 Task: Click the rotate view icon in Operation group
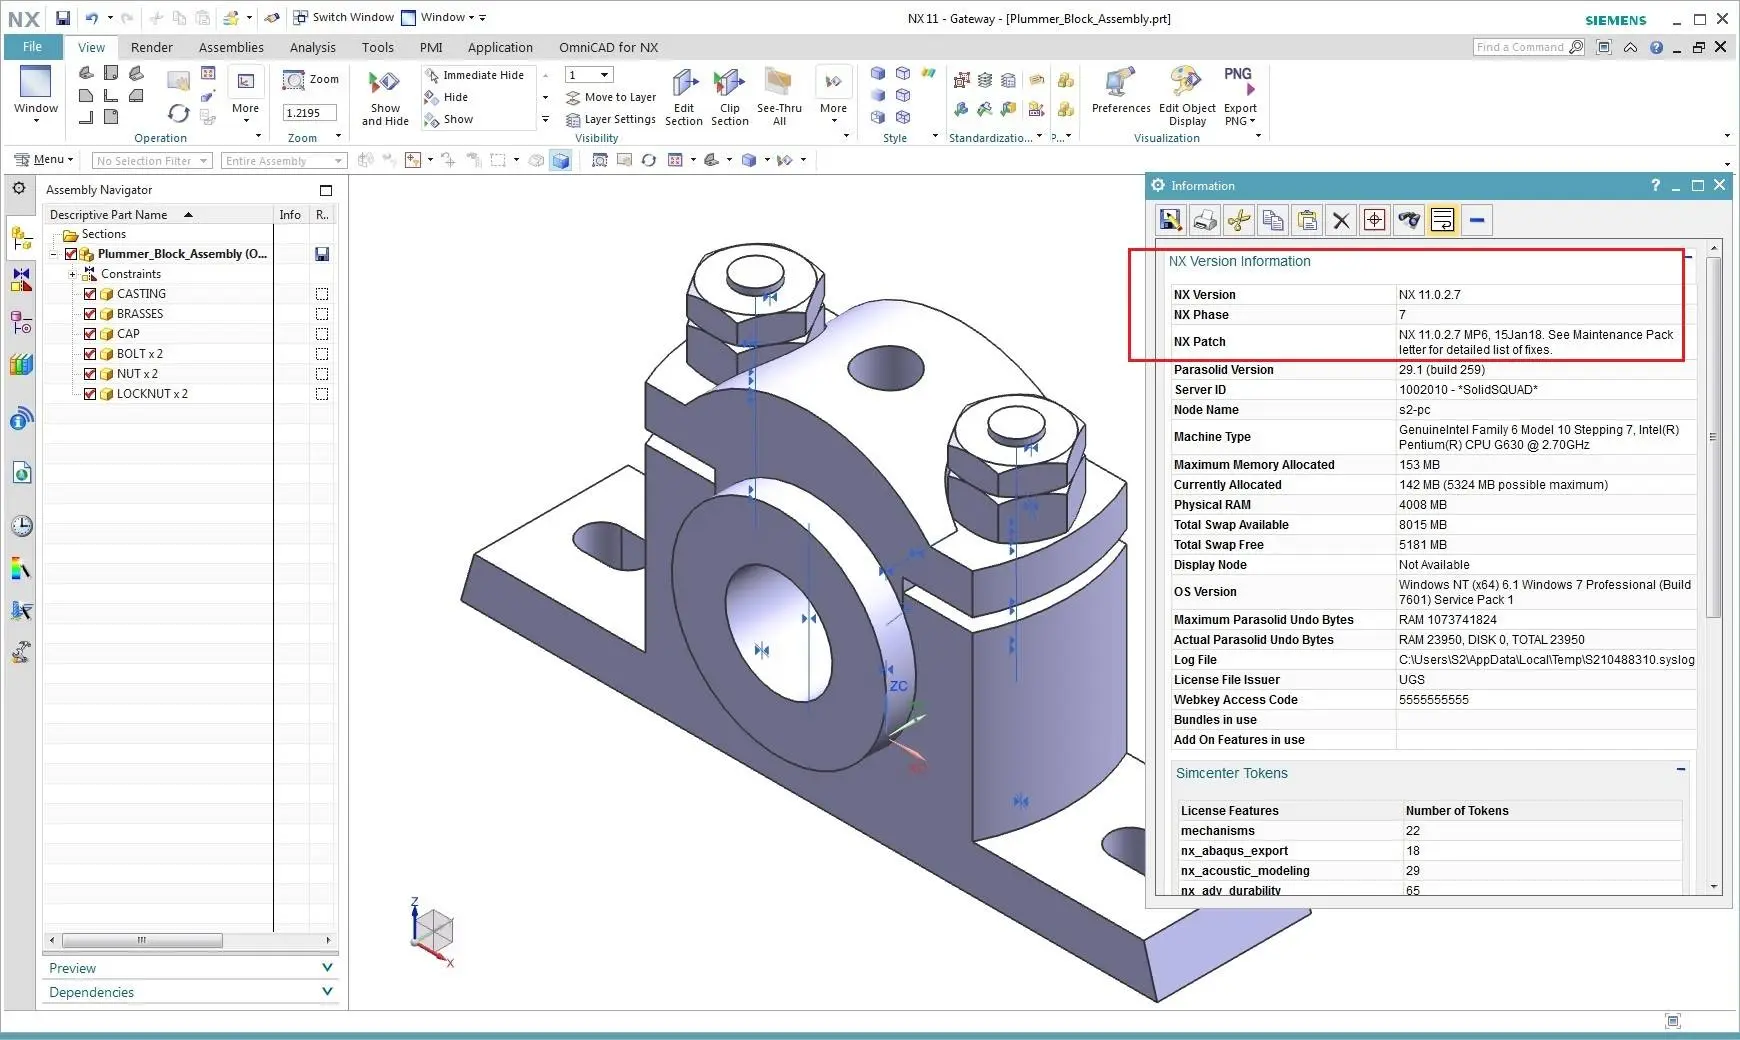point(178,113)
